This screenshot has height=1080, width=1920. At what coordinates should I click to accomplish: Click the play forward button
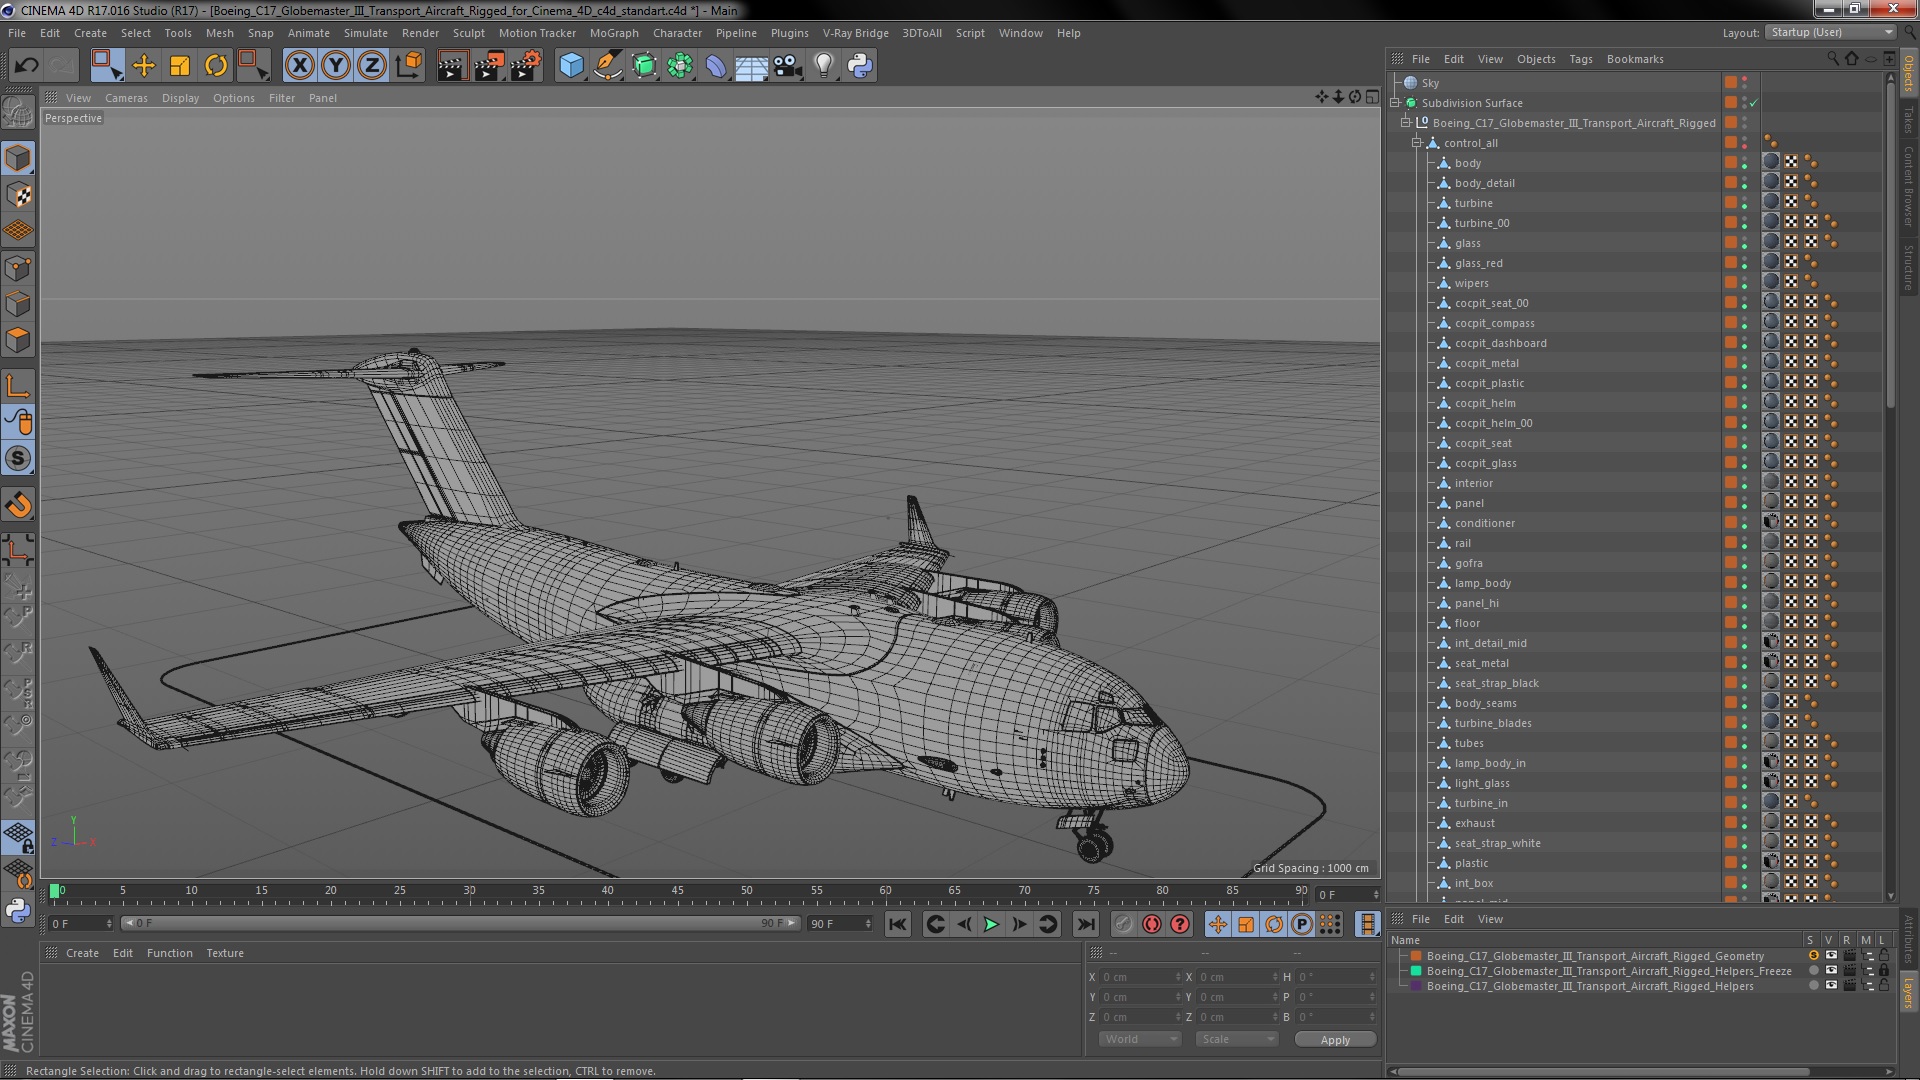pos(991,924)
